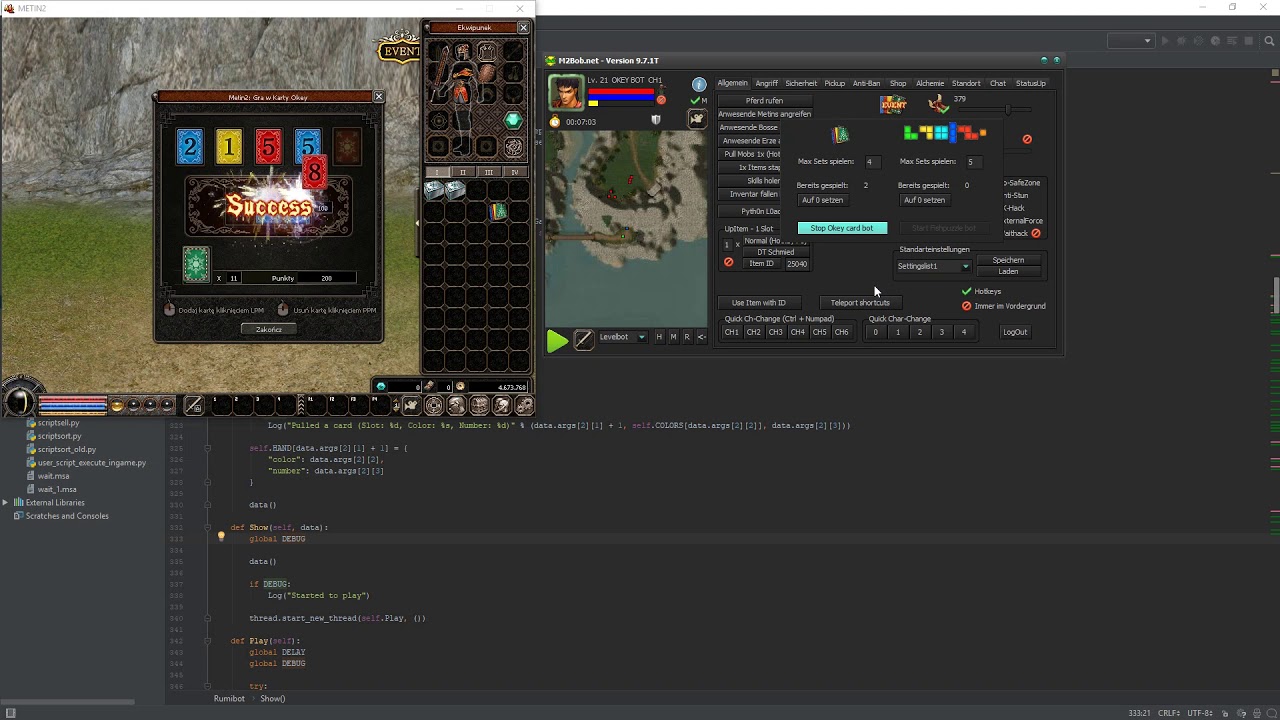Select inventory page II tab
This screenshot has width=1280, height=720.
[463, 172]
